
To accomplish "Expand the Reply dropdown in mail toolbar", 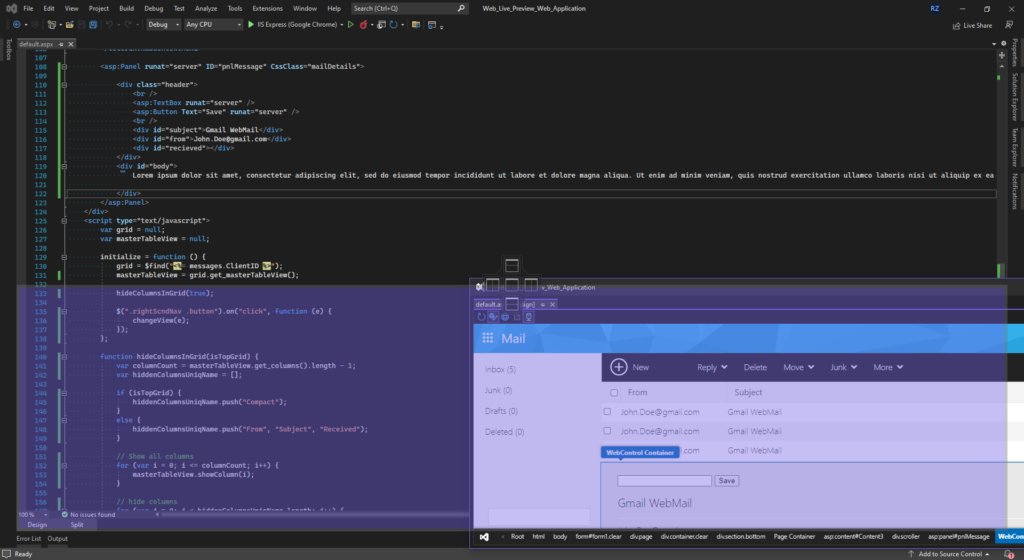I will pyautogui.click(x=724, y=367).
